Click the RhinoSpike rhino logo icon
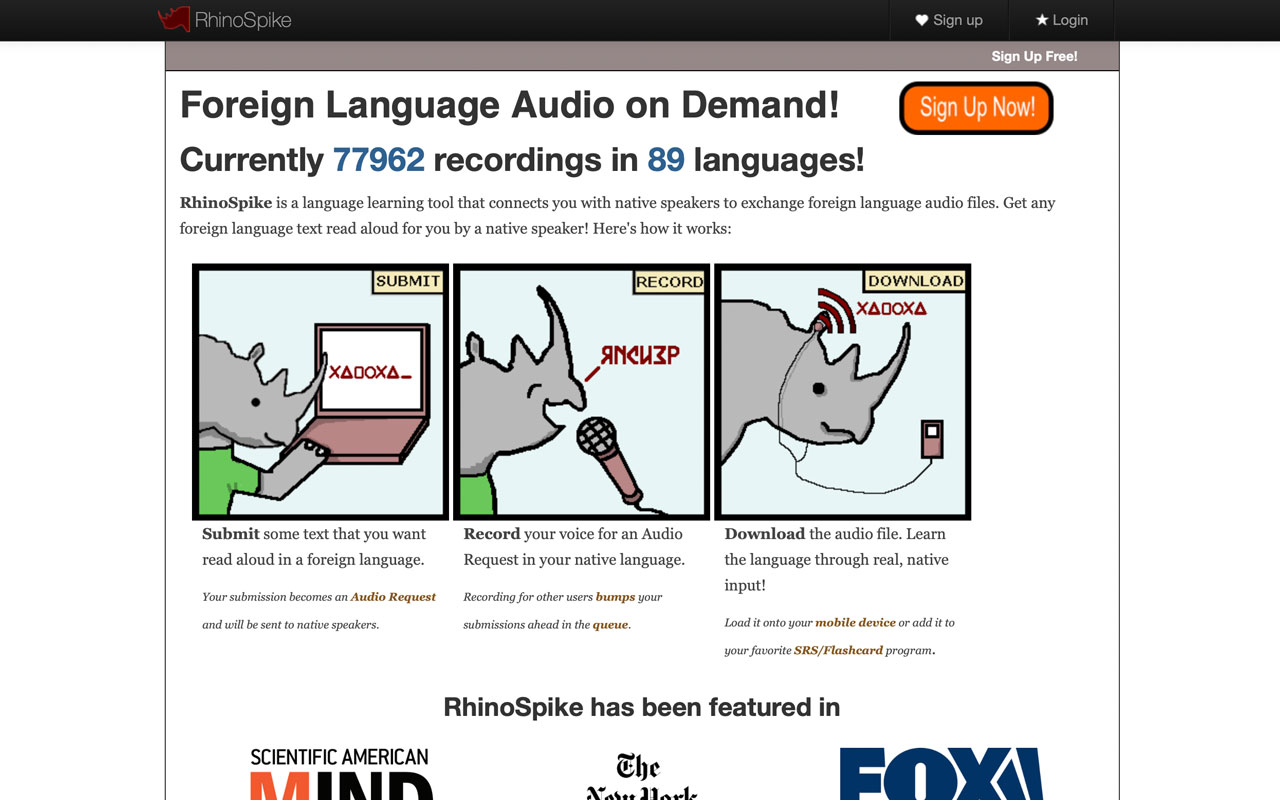 point(174,19)
